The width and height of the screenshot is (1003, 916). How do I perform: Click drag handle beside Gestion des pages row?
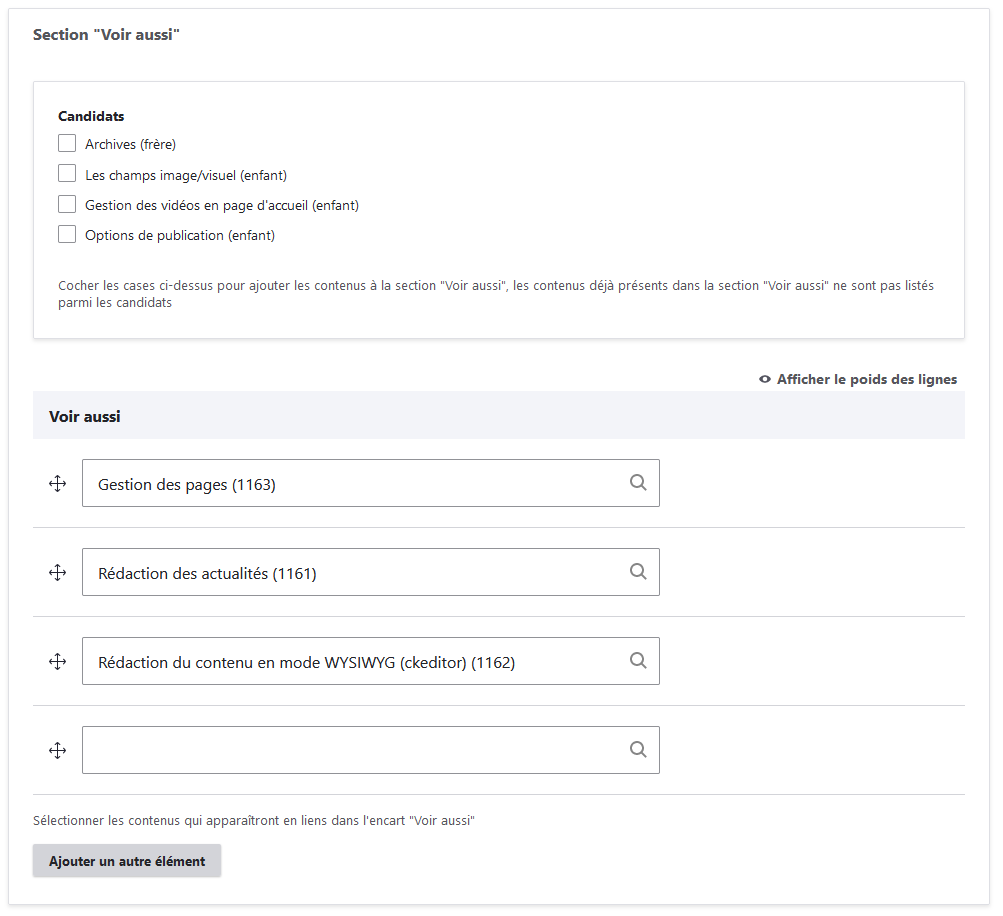click(57, 484)
